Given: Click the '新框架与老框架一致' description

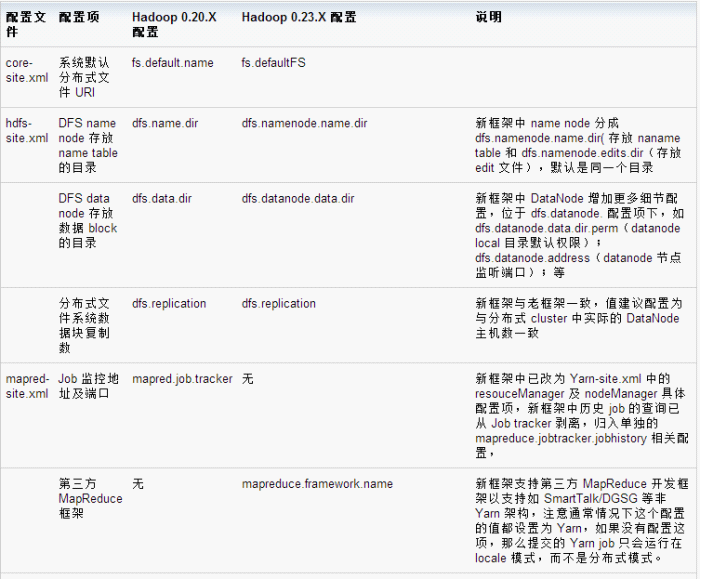Looking at the screenshot, I should [x=579, y=318].
